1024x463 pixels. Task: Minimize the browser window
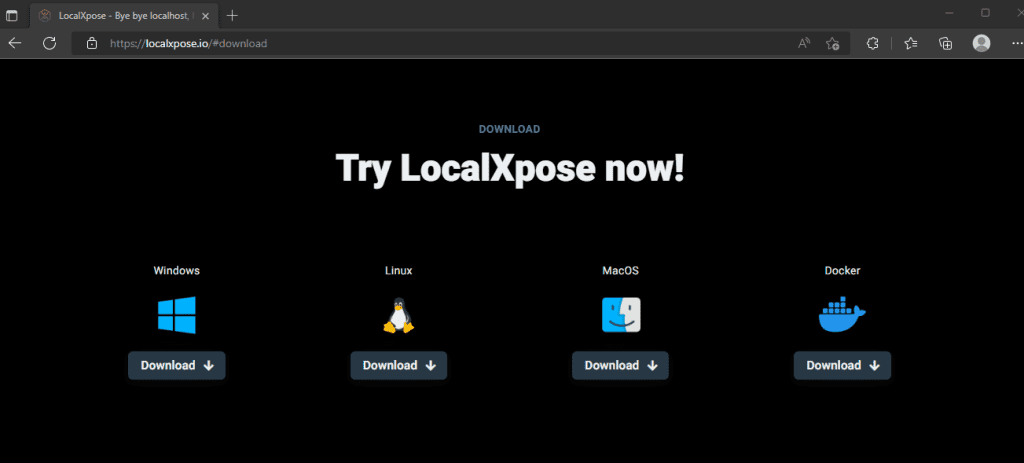click(x=949, y=13)
